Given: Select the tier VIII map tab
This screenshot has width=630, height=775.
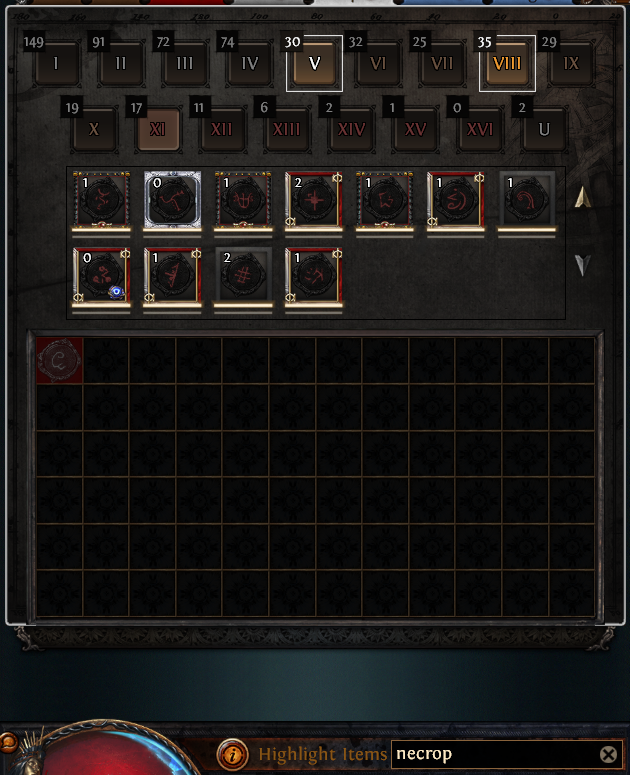Looking at the screenshot, I should click(507, 64).
